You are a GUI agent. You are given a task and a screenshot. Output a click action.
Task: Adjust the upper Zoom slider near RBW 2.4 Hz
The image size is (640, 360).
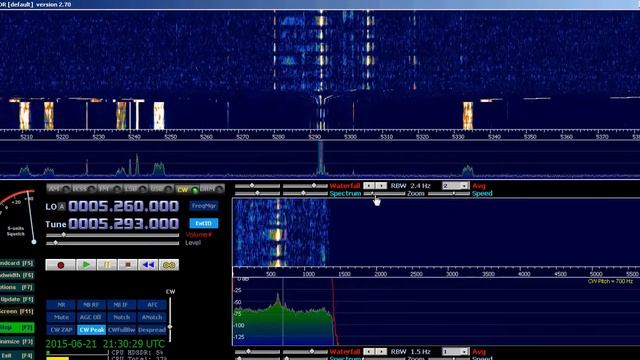384,193
